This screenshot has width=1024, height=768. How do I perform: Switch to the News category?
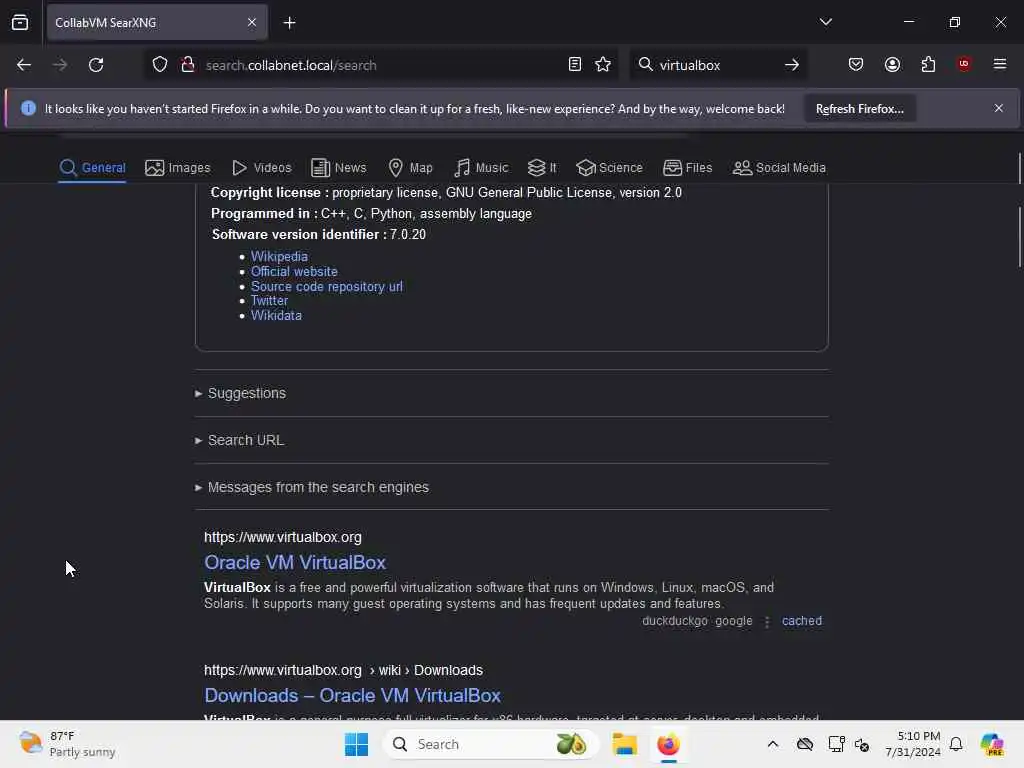tap(339, 168)
